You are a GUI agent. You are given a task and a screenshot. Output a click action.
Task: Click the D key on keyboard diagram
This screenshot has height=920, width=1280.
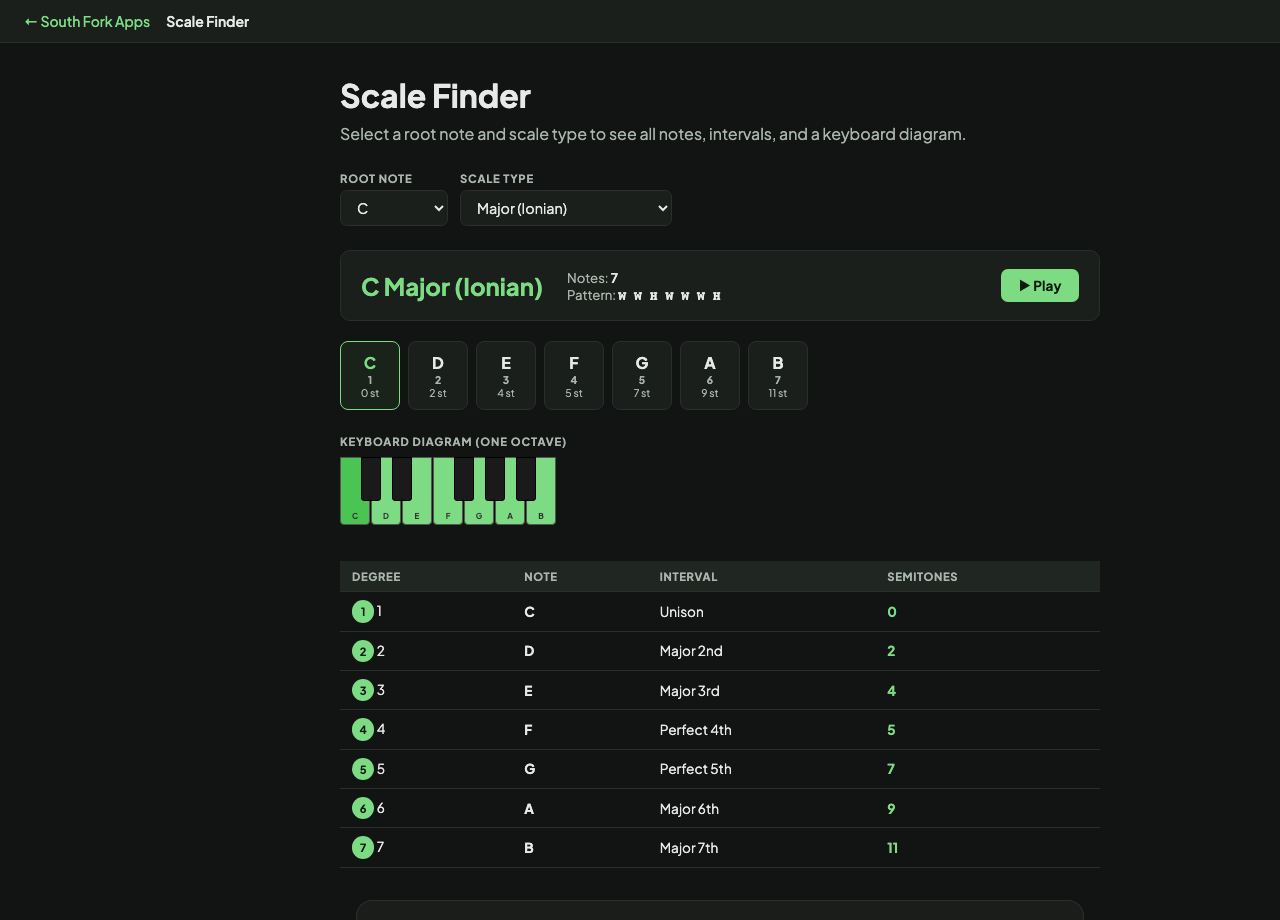click(x=386, y=512)
